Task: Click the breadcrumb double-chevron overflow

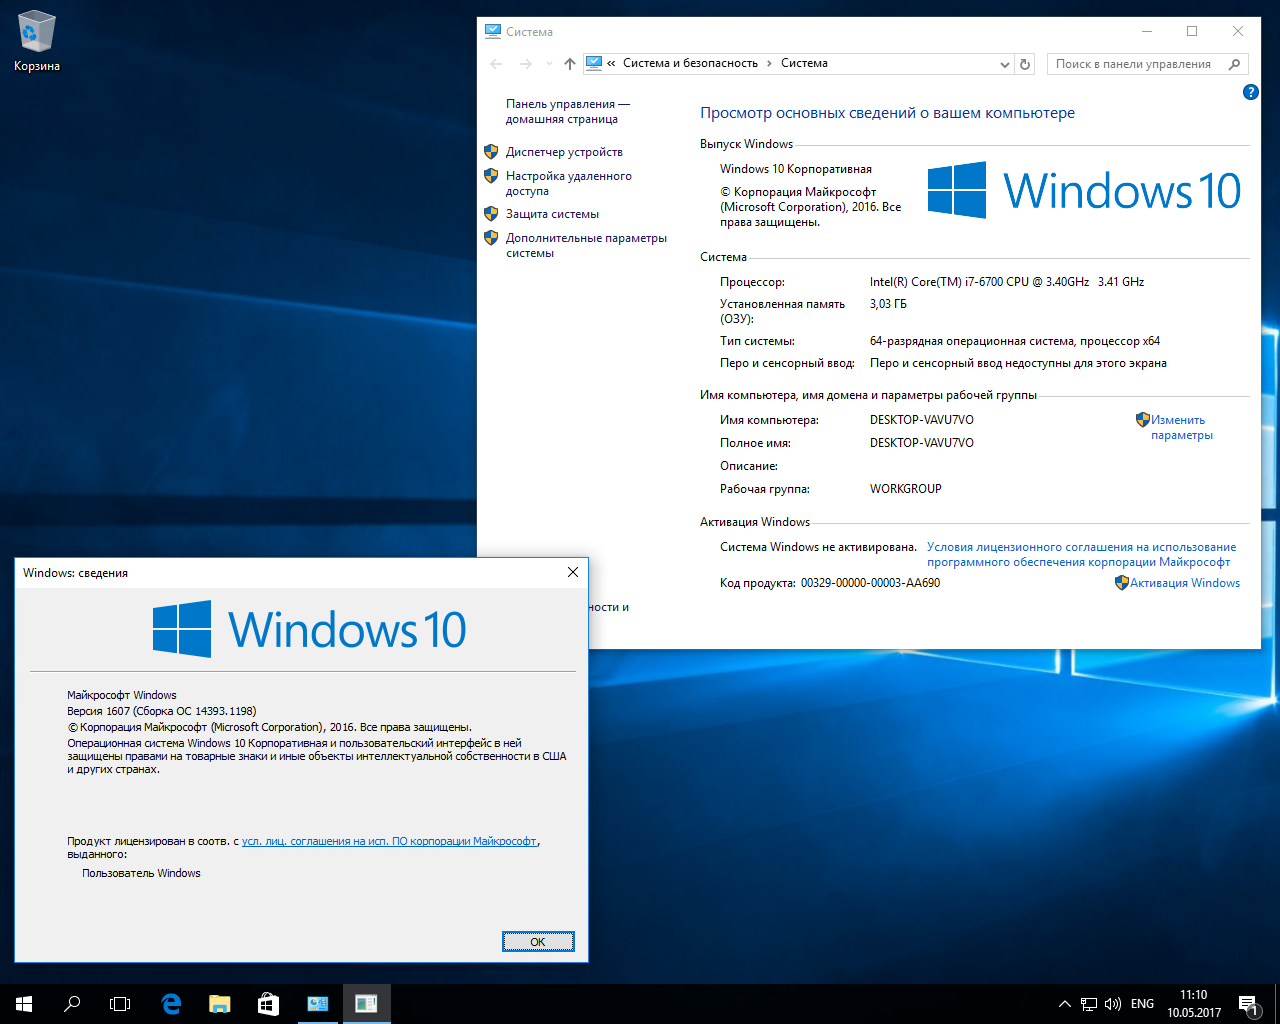Action: 611,63
